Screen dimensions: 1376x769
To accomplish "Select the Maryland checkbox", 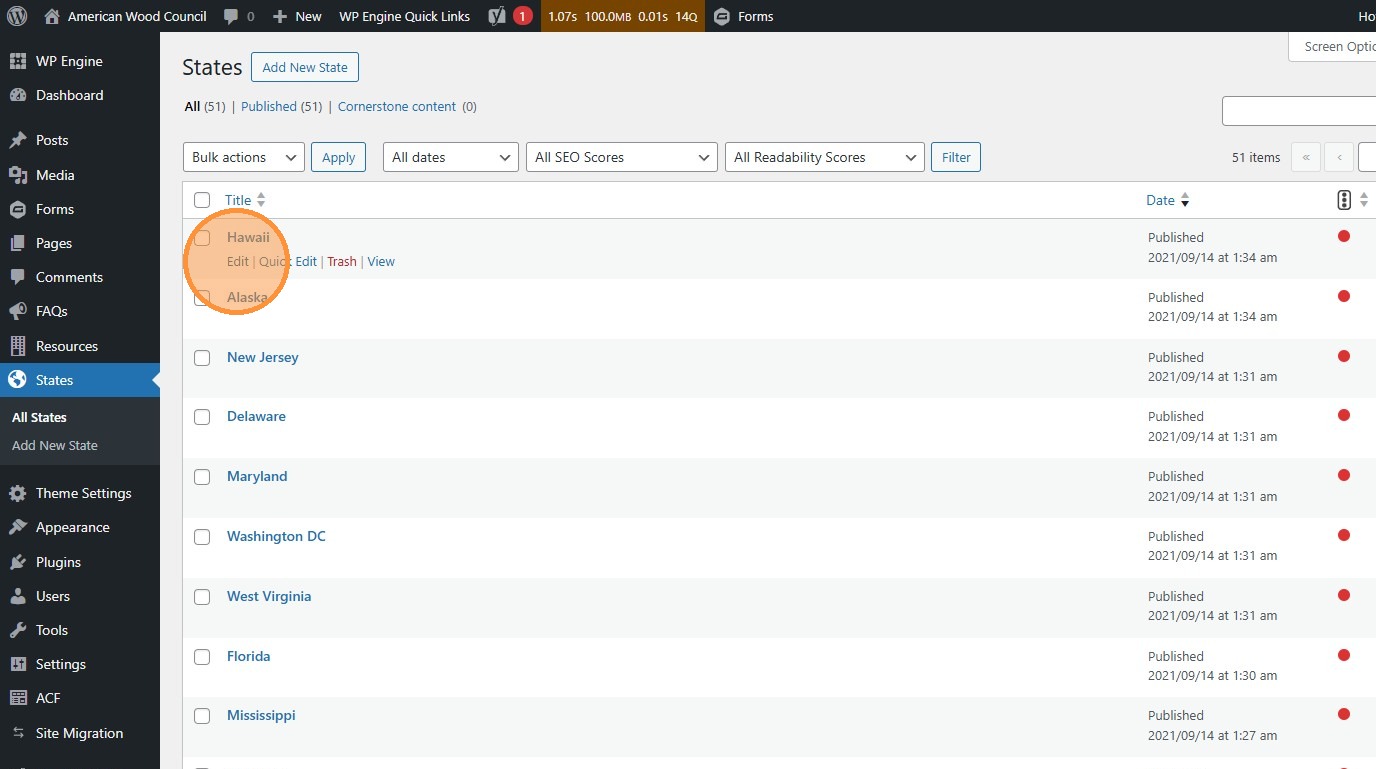I will click(x=202, y=477).
